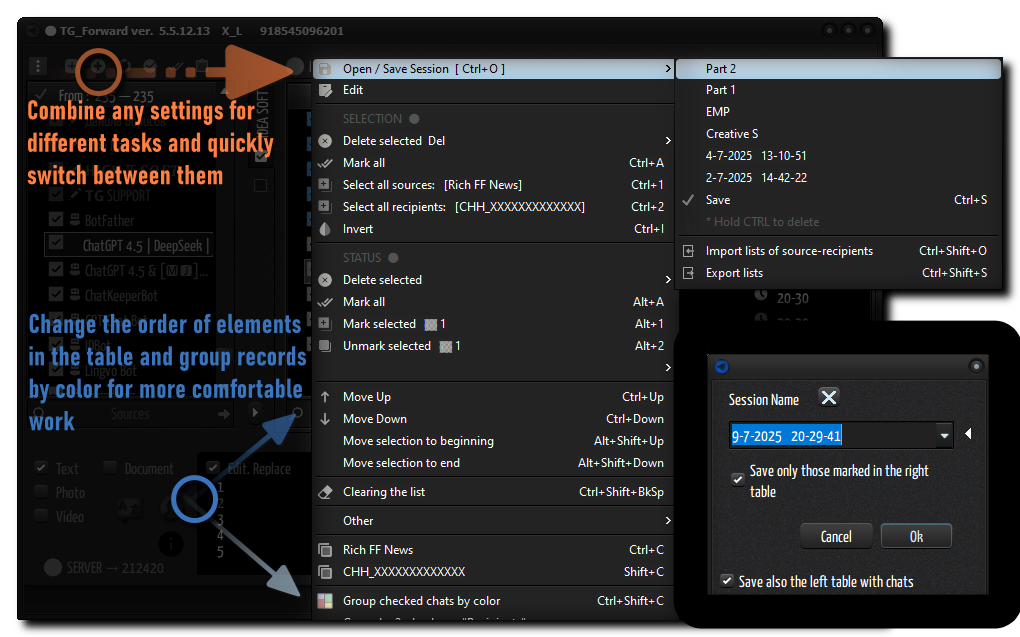The width and height of the screenshot is (1020, 637).
Task: Load the EMP session
Action: click(x=839, y=112)
